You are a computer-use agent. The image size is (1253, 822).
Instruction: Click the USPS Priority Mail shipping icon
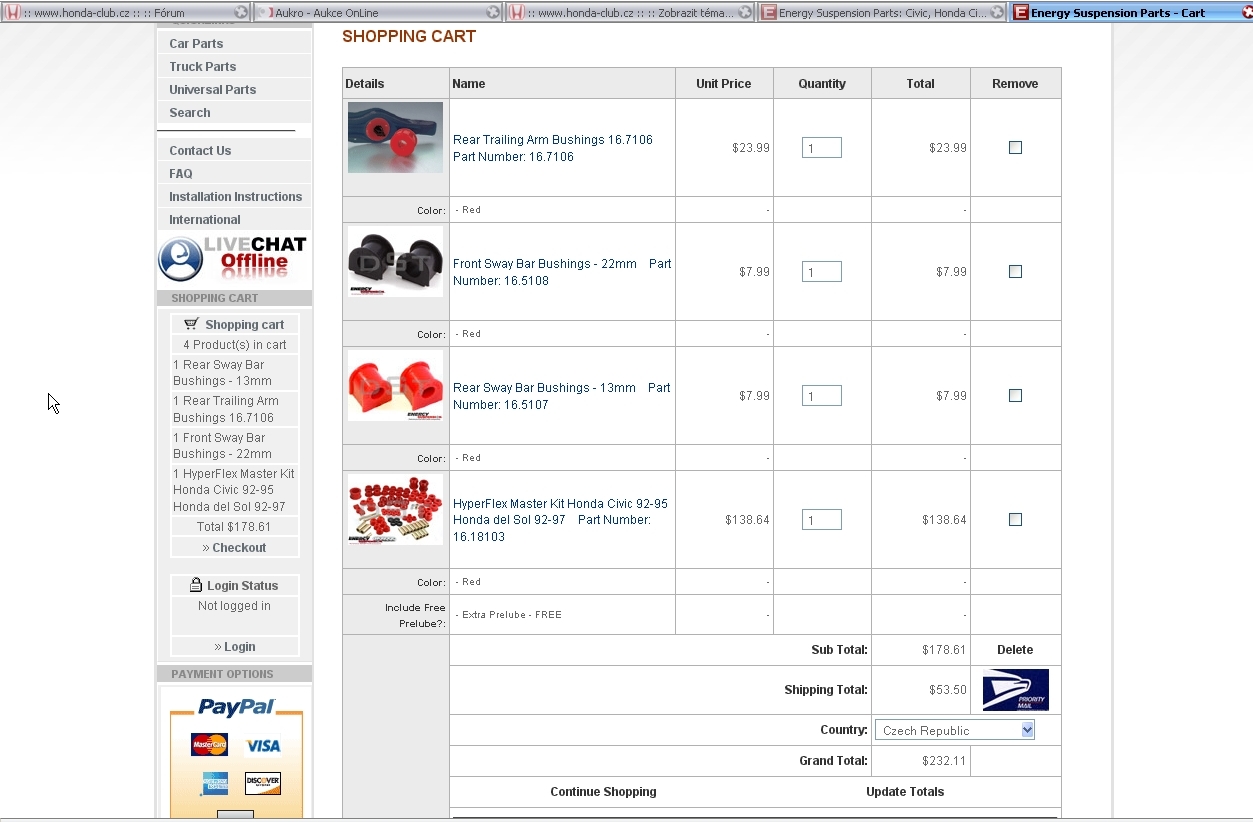pos(1015,690)
